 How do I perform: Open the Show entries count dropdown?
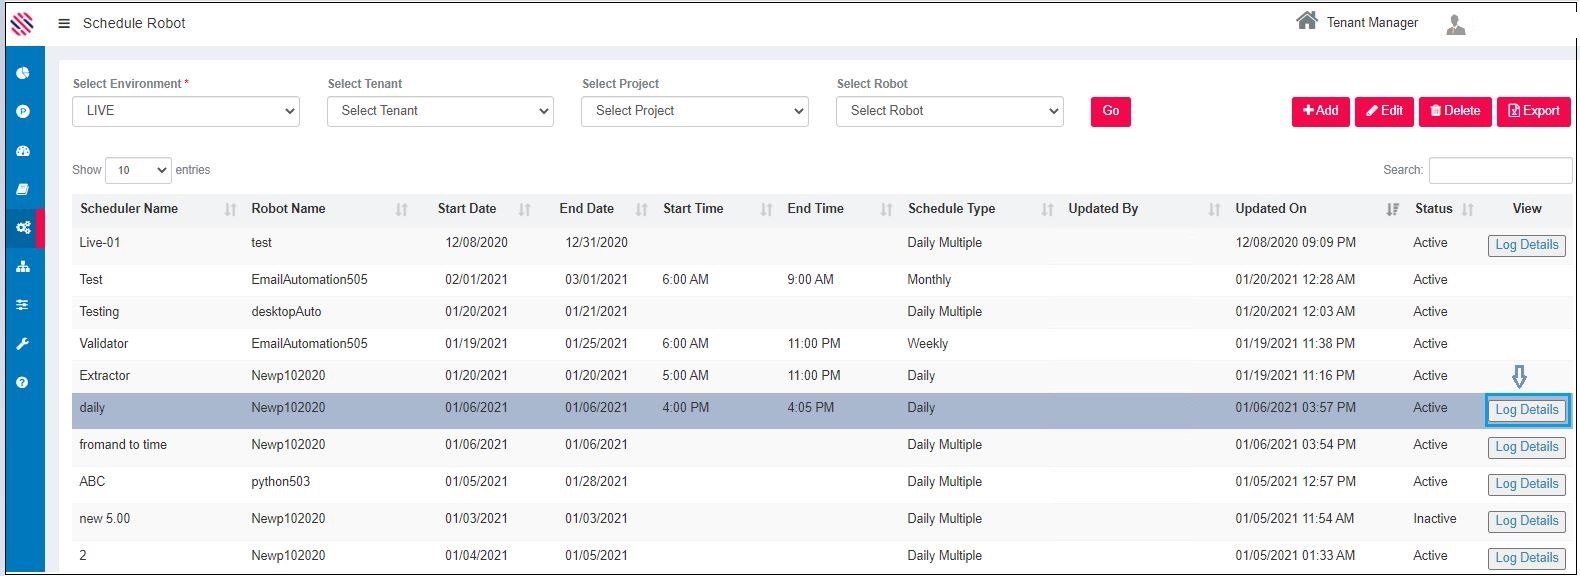[138, 170]
